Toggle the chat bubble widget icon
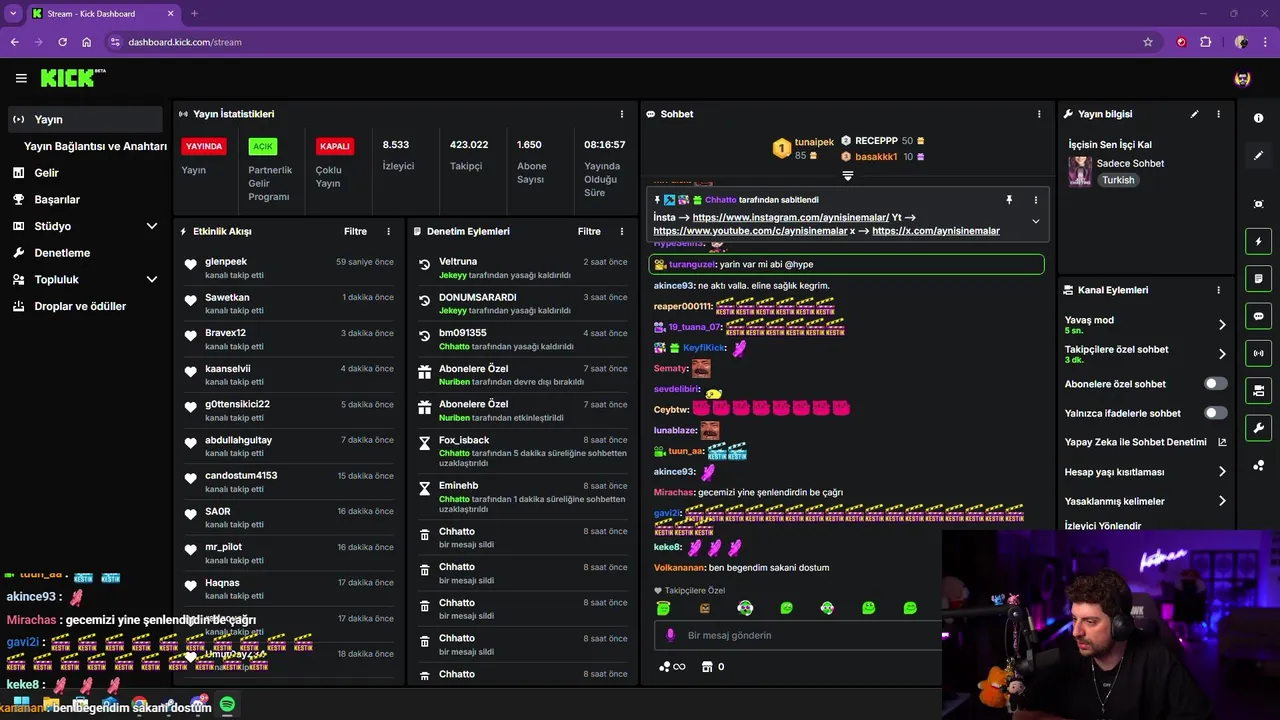The image size is (1280, 720). pos(1258,316)
